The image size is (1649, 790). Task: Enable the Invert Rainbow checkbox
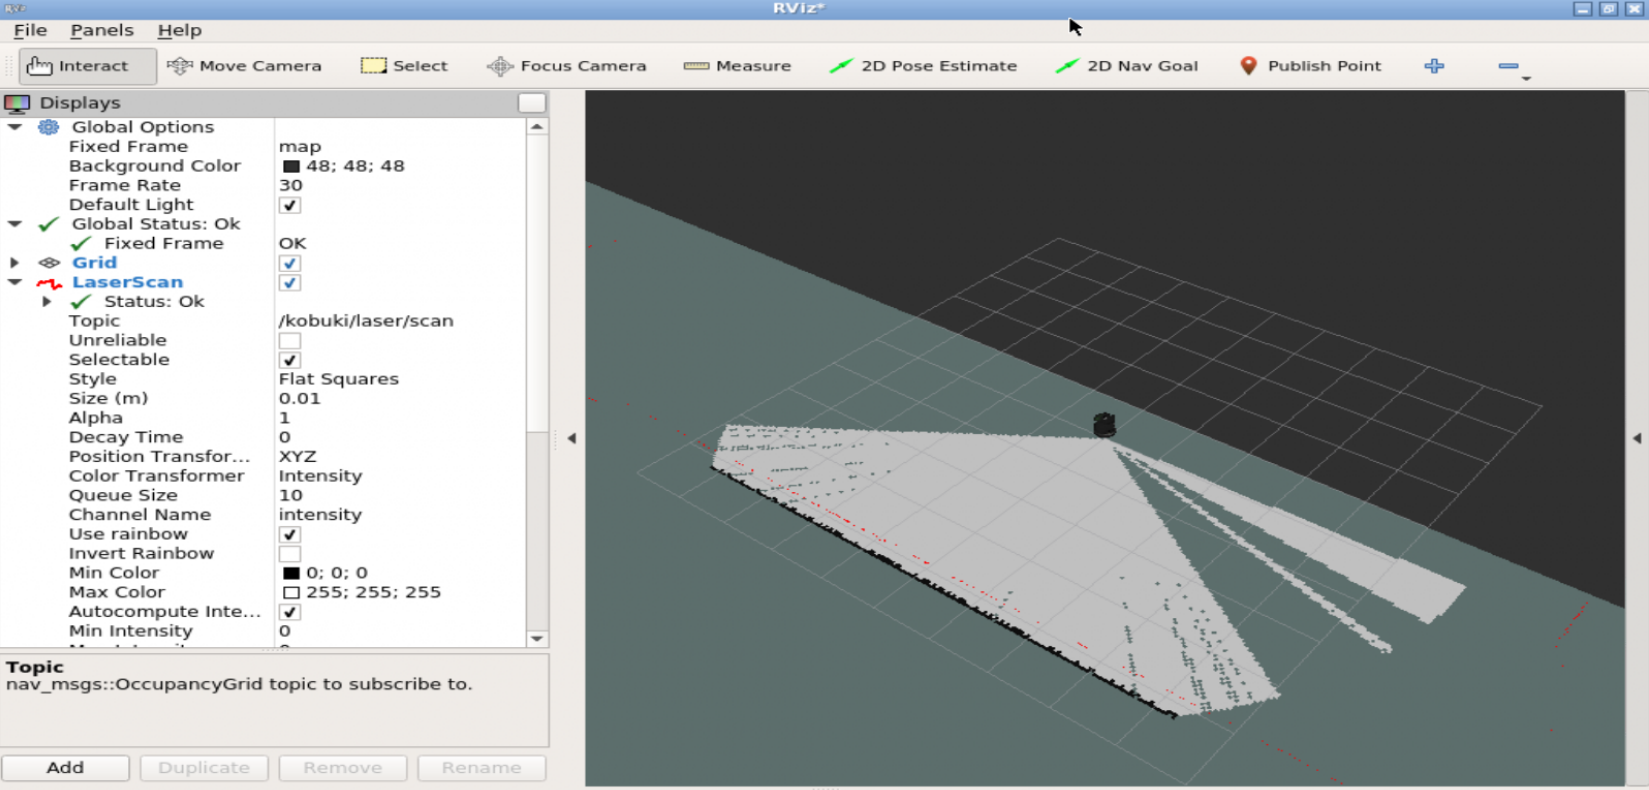click(290, 554)
